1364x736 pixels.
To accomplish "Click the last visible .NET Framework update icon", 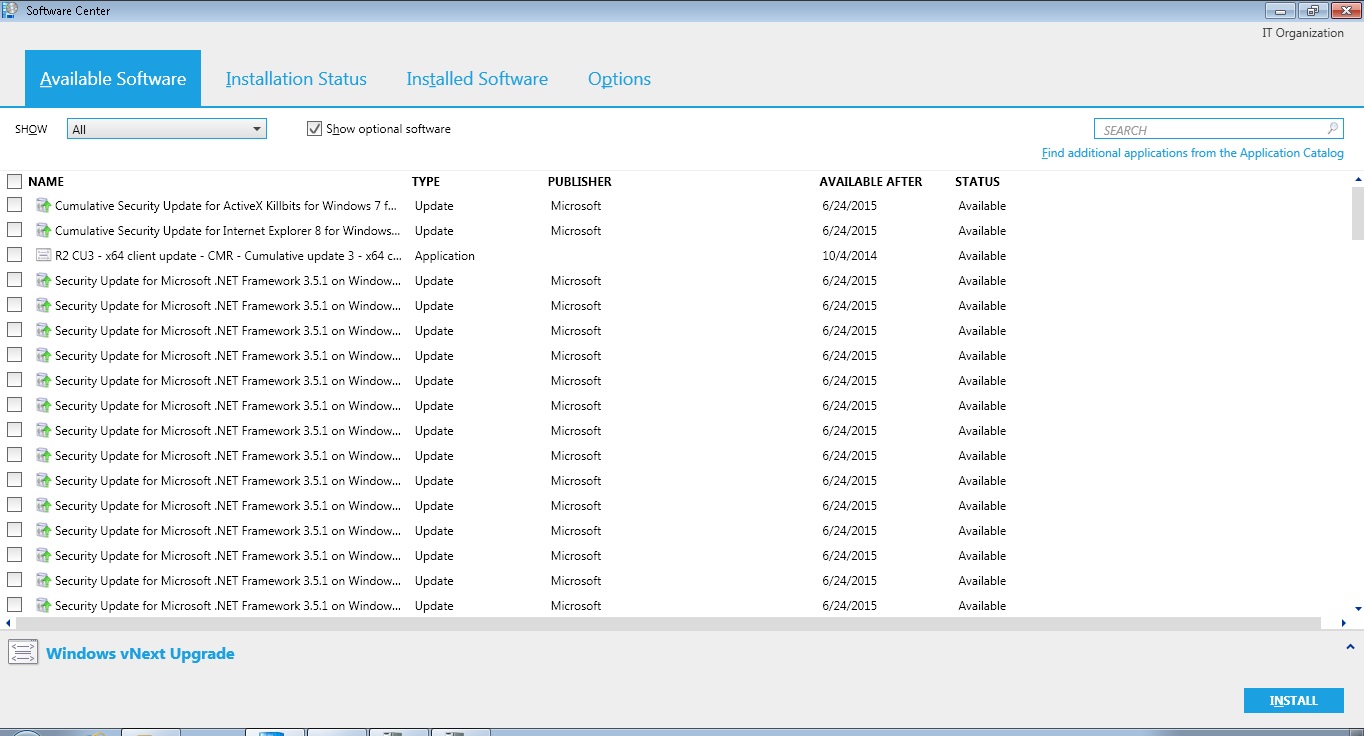I will [43, 606].
